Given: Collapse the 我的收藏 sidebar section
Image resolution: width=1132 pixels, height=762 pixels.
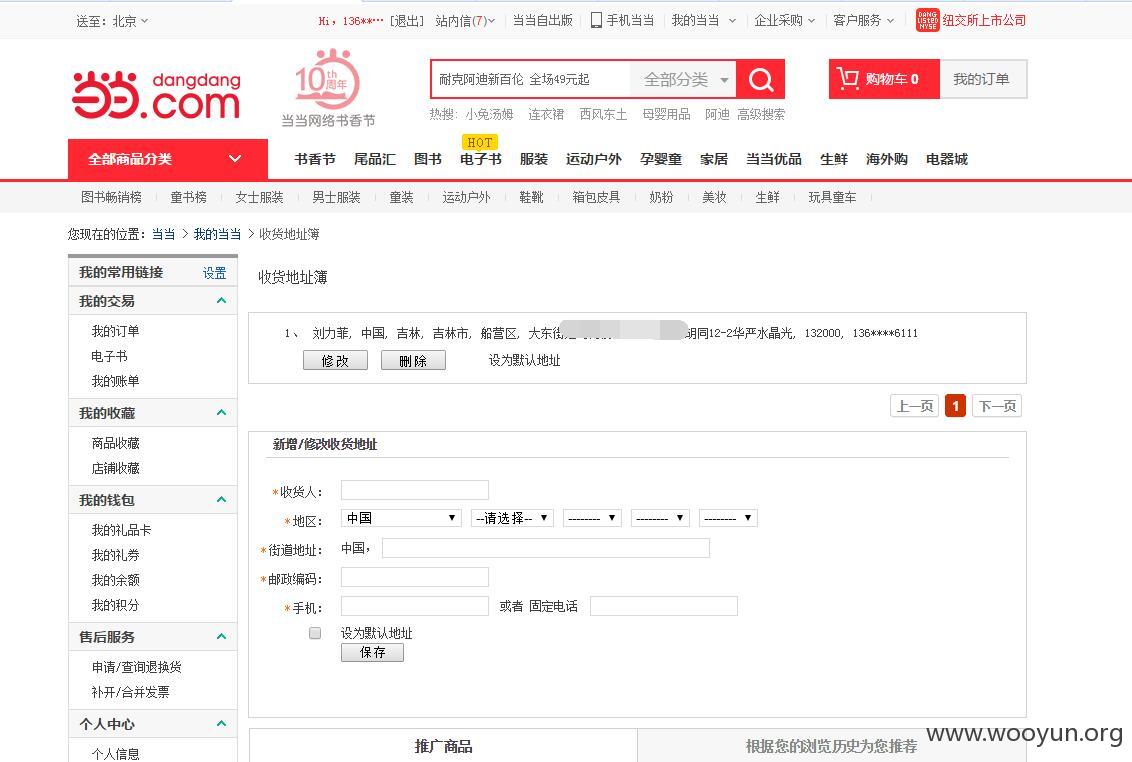Looking at the screenshot, I should (222, 412).
